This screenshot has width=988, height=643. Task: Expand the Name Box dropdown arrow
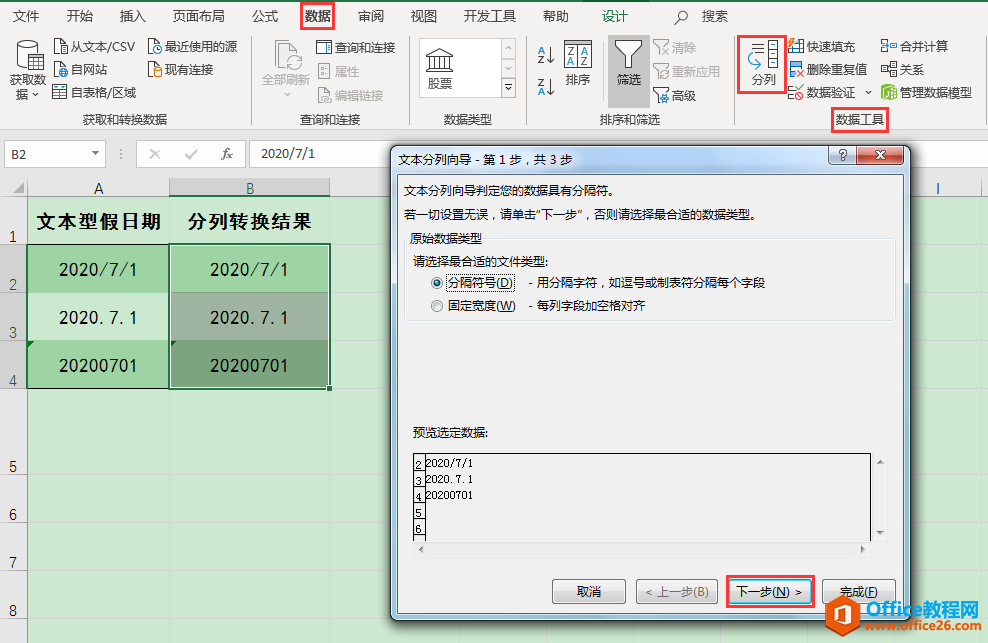[95, 154]
